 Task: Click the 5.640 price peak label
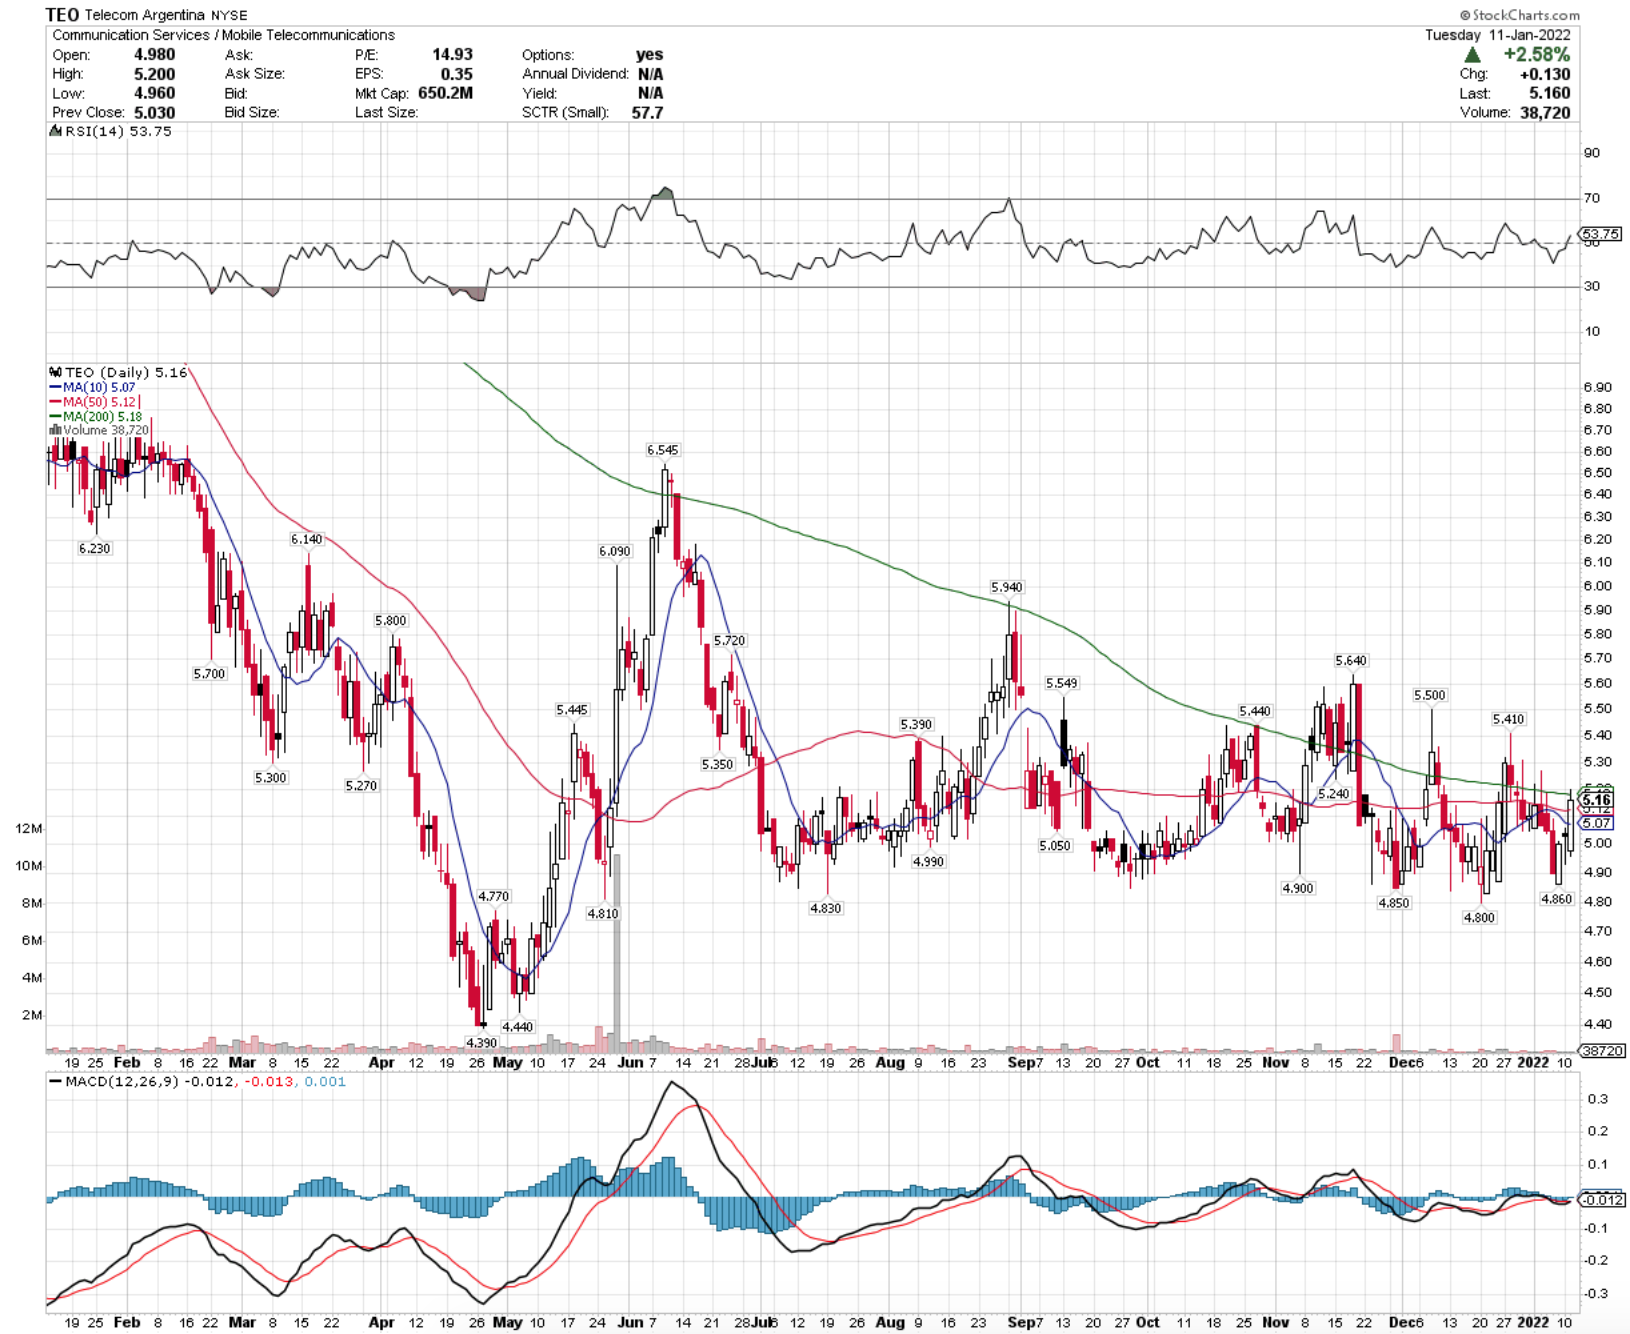1351,661
